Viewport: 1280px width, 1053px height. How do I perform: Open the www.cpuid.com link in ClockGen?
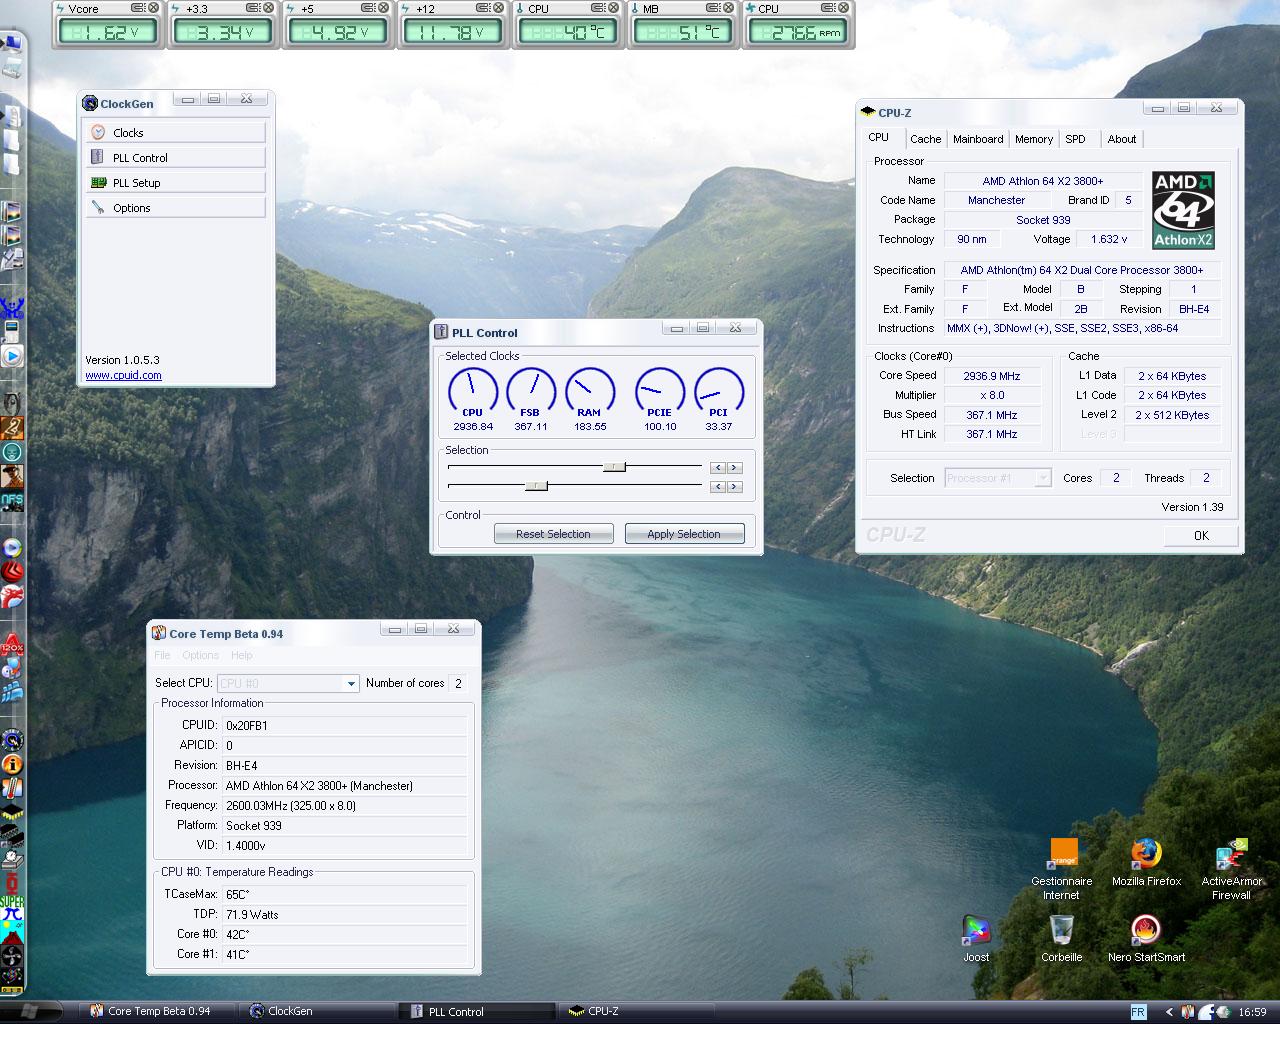click(124, 375)
